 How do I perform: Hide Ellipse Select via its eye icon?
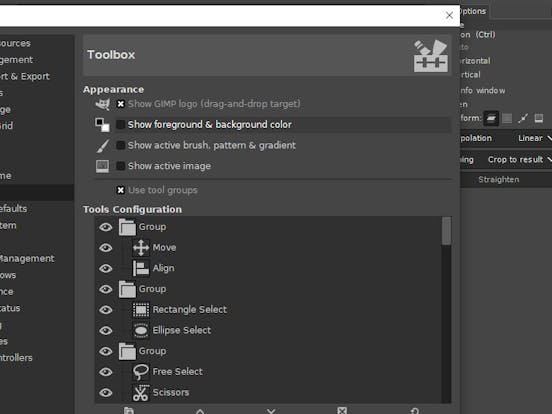106,331
